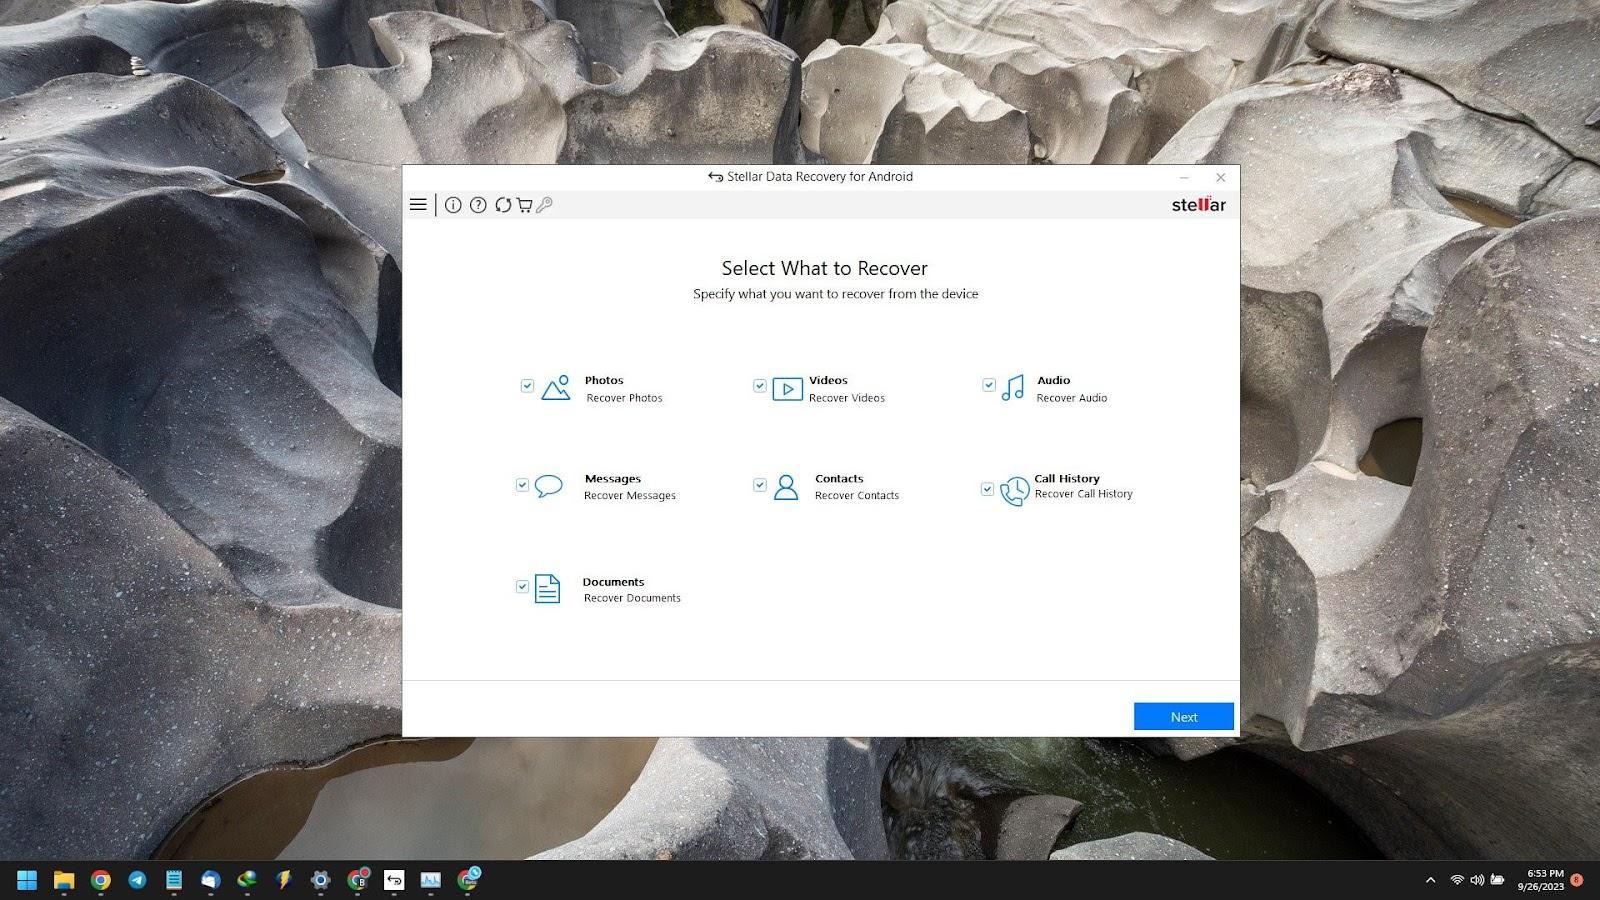Click the activation key icon in toolbar

pos(544,205)
